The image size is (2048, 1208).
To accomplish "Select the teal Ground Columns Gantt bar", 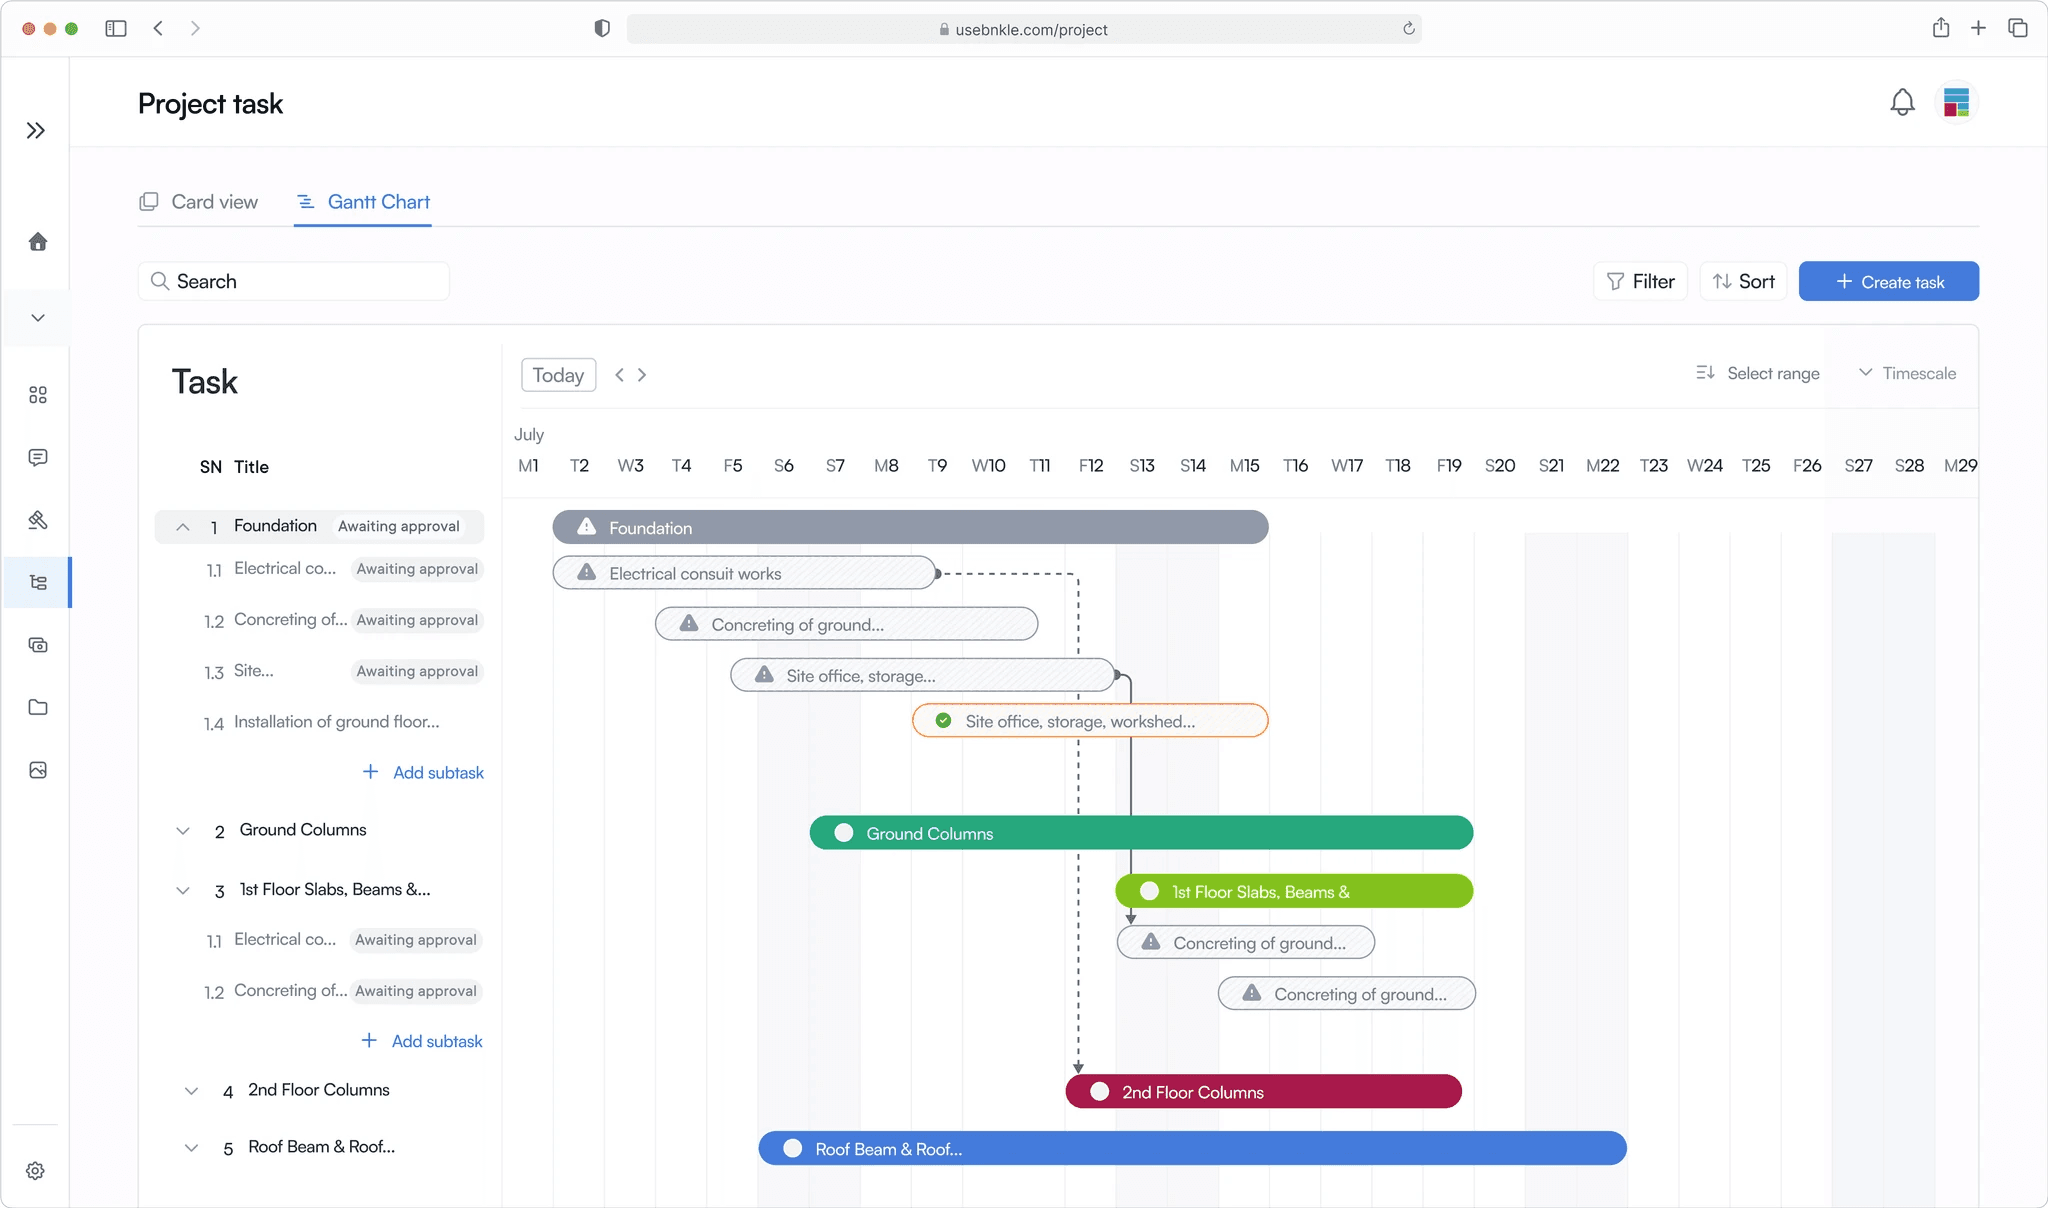I will (1141, 833).
